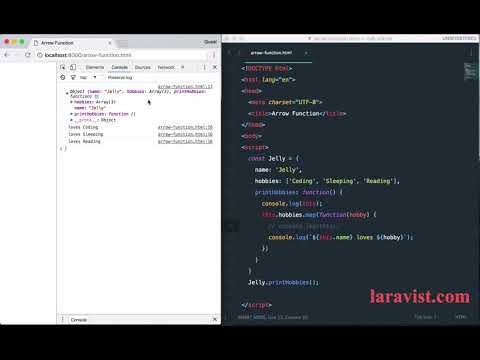Switch to the Sources panel
The height and width of the screenshot is (360, 480).
[x=143, y=67]
